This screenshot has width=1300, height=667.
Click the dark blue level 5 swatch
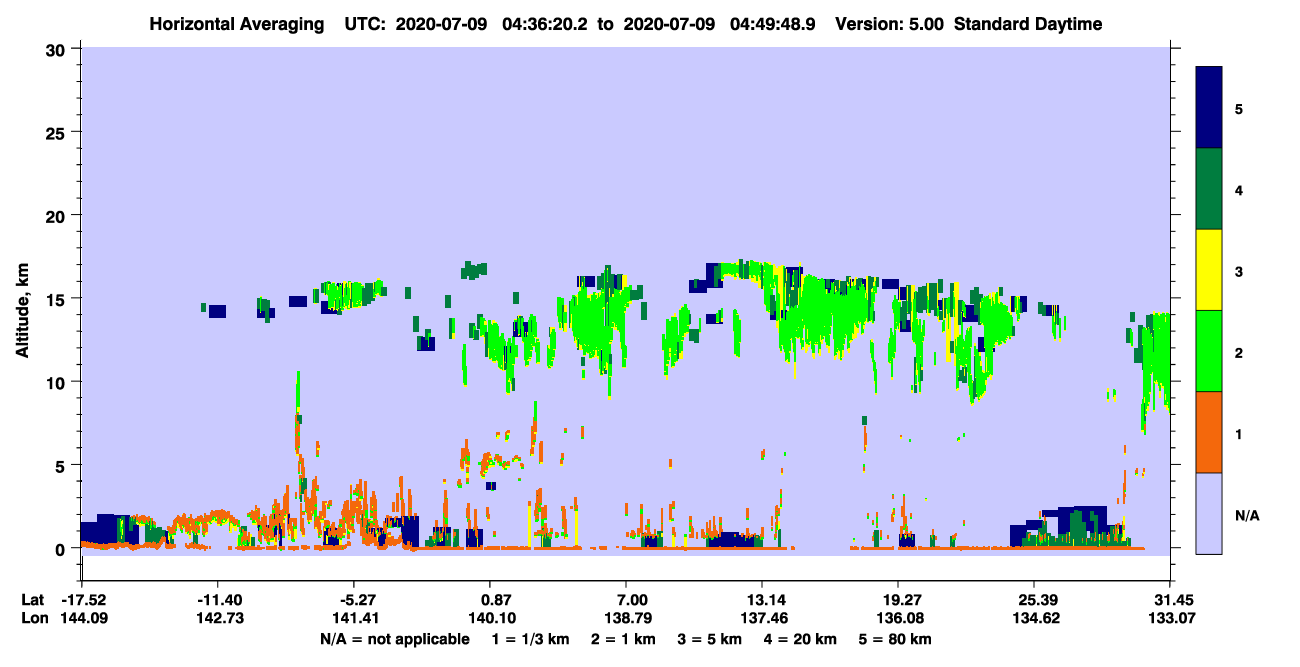tap(1210, 107)
